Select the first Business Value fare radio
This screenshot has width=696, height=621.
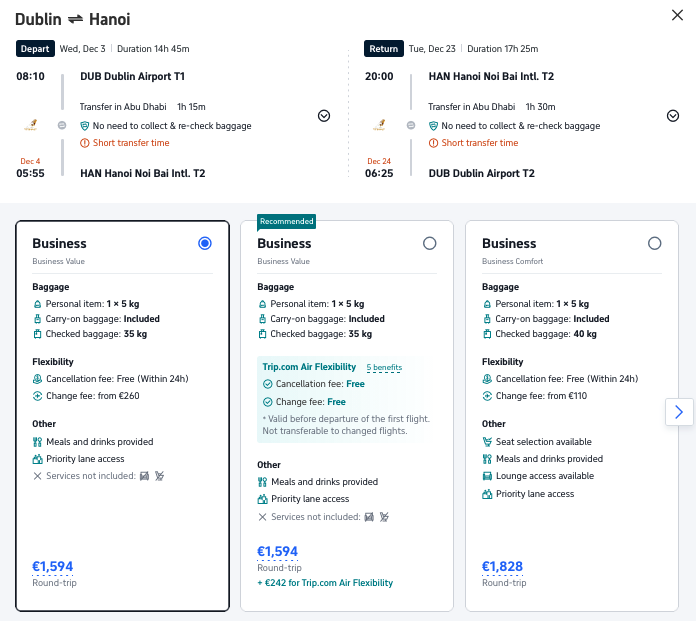click(205, 243)
